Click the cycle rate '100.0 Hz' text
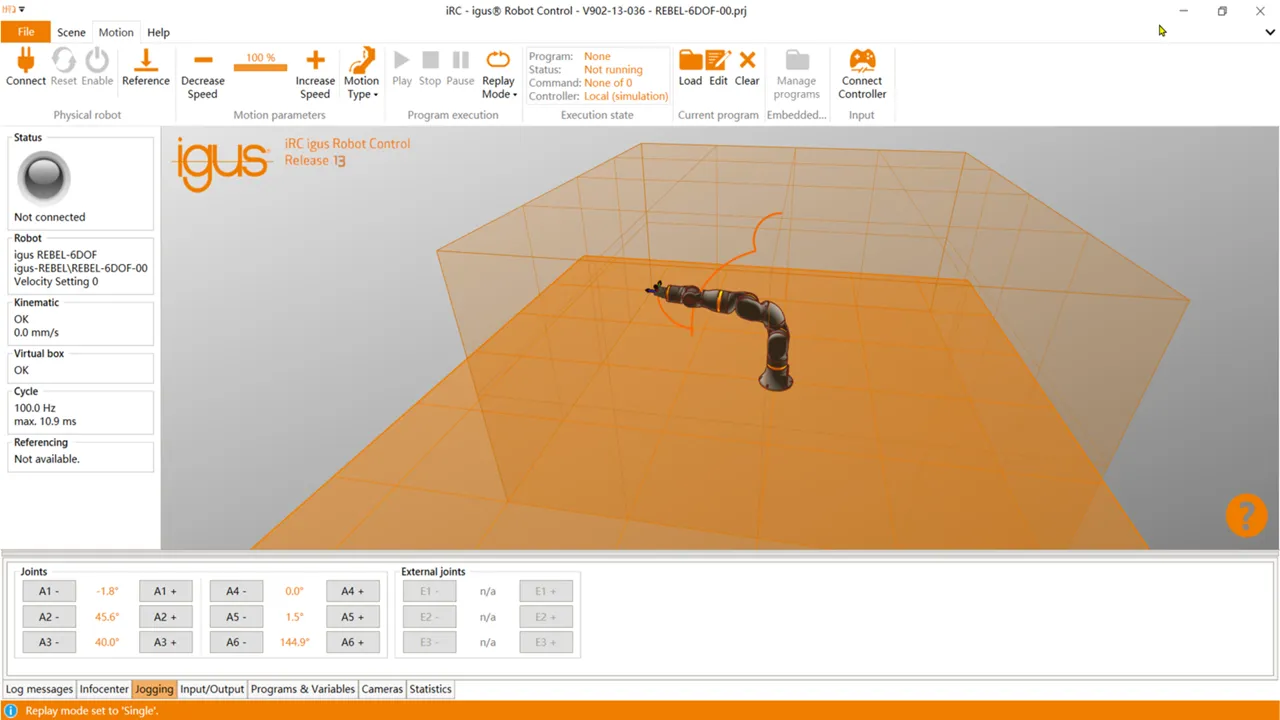 click(35, 408)
